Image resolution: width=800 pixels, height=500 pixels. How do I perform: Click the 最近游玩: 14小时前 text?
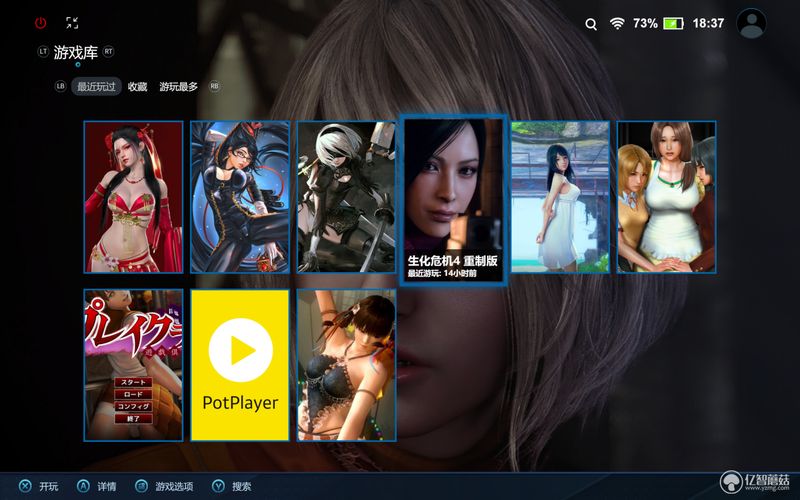pyautogui.click(x=442, y=273)
